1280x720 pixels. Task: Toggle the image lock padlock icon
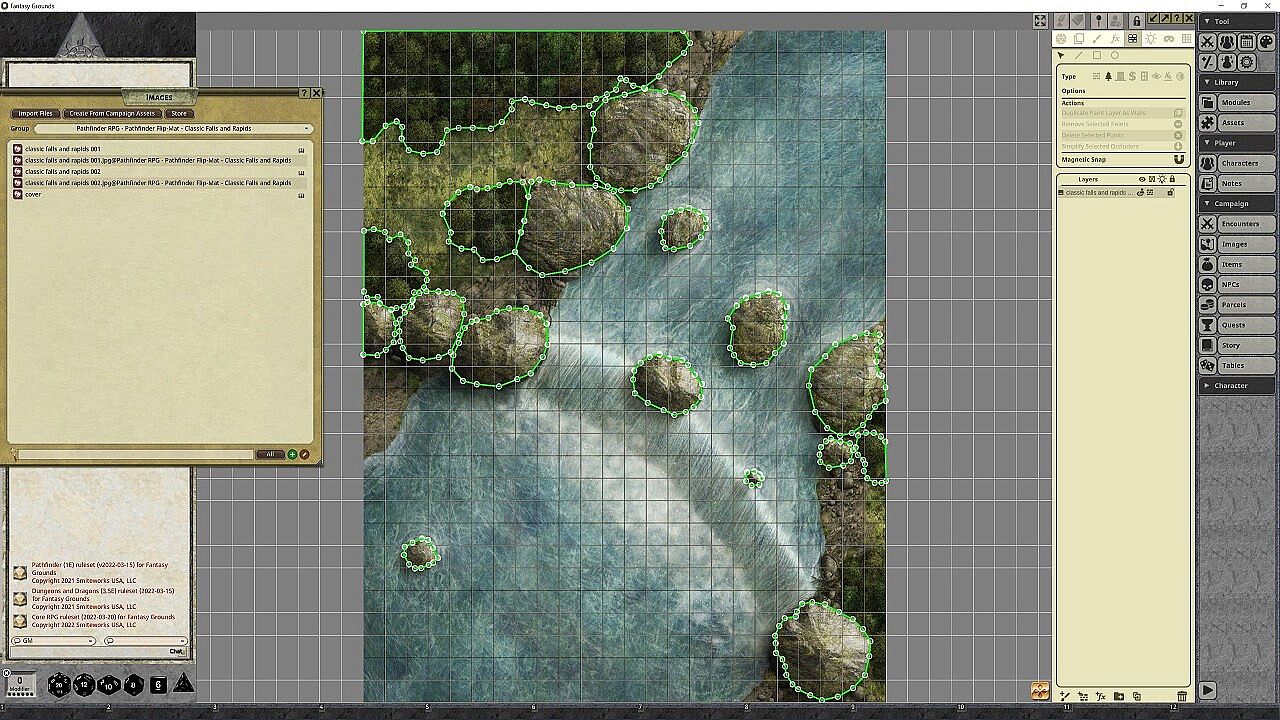tap(1137, 20)
